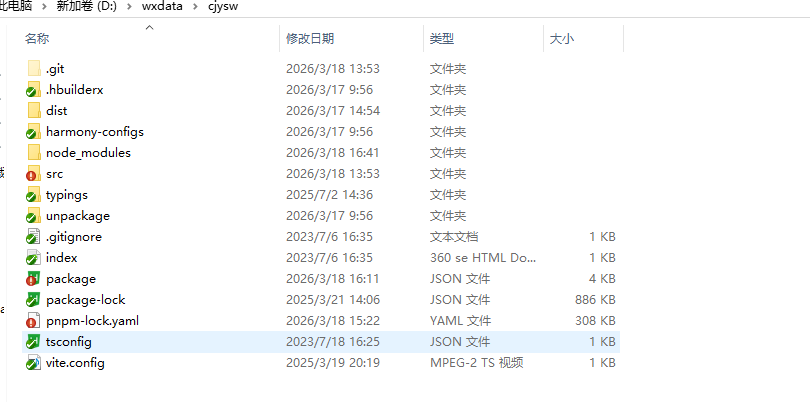Select the dist folder icon

pos(33,111)
